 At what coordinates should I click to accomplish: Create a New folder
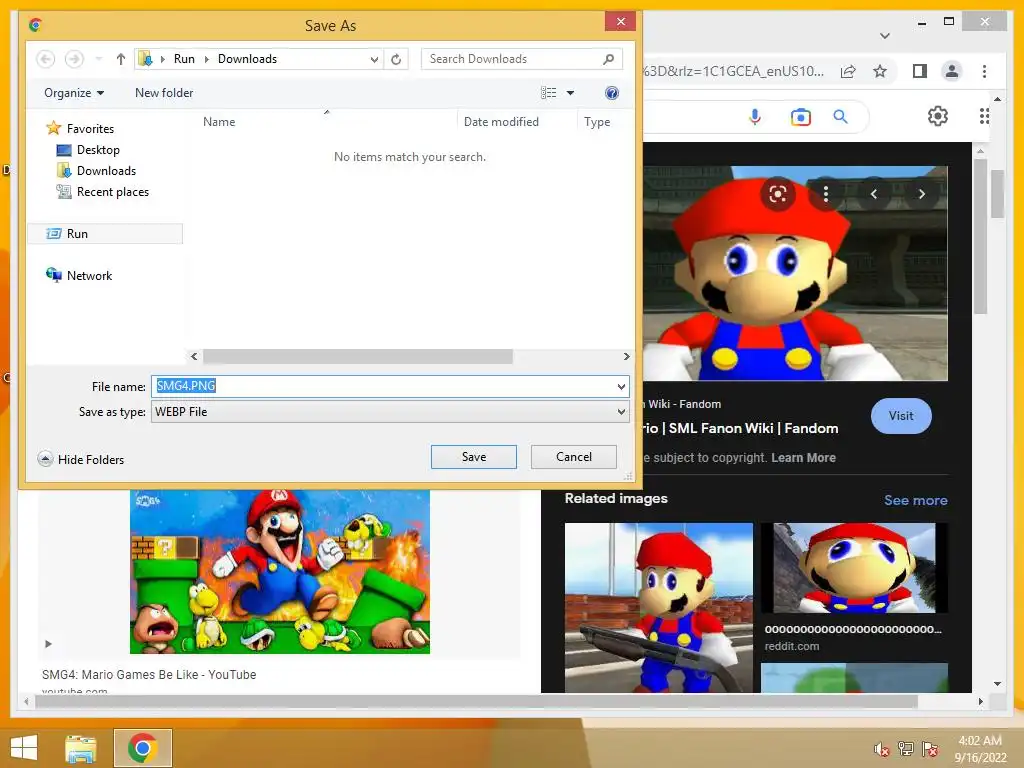(164, 93)
